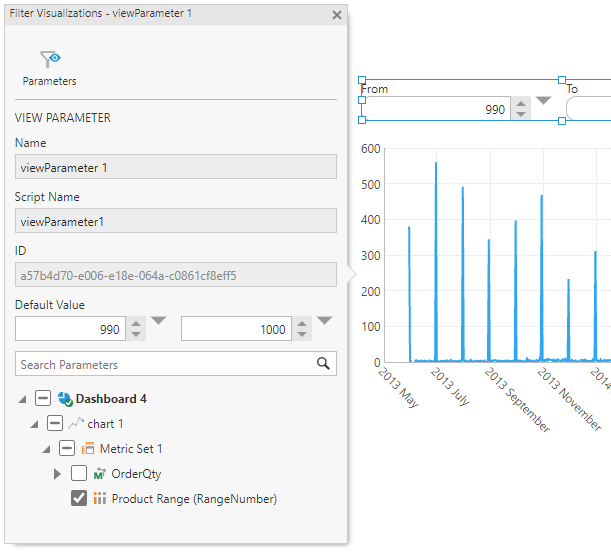
Task: Open the Parameters filter icon
Action: pos(50,59)
